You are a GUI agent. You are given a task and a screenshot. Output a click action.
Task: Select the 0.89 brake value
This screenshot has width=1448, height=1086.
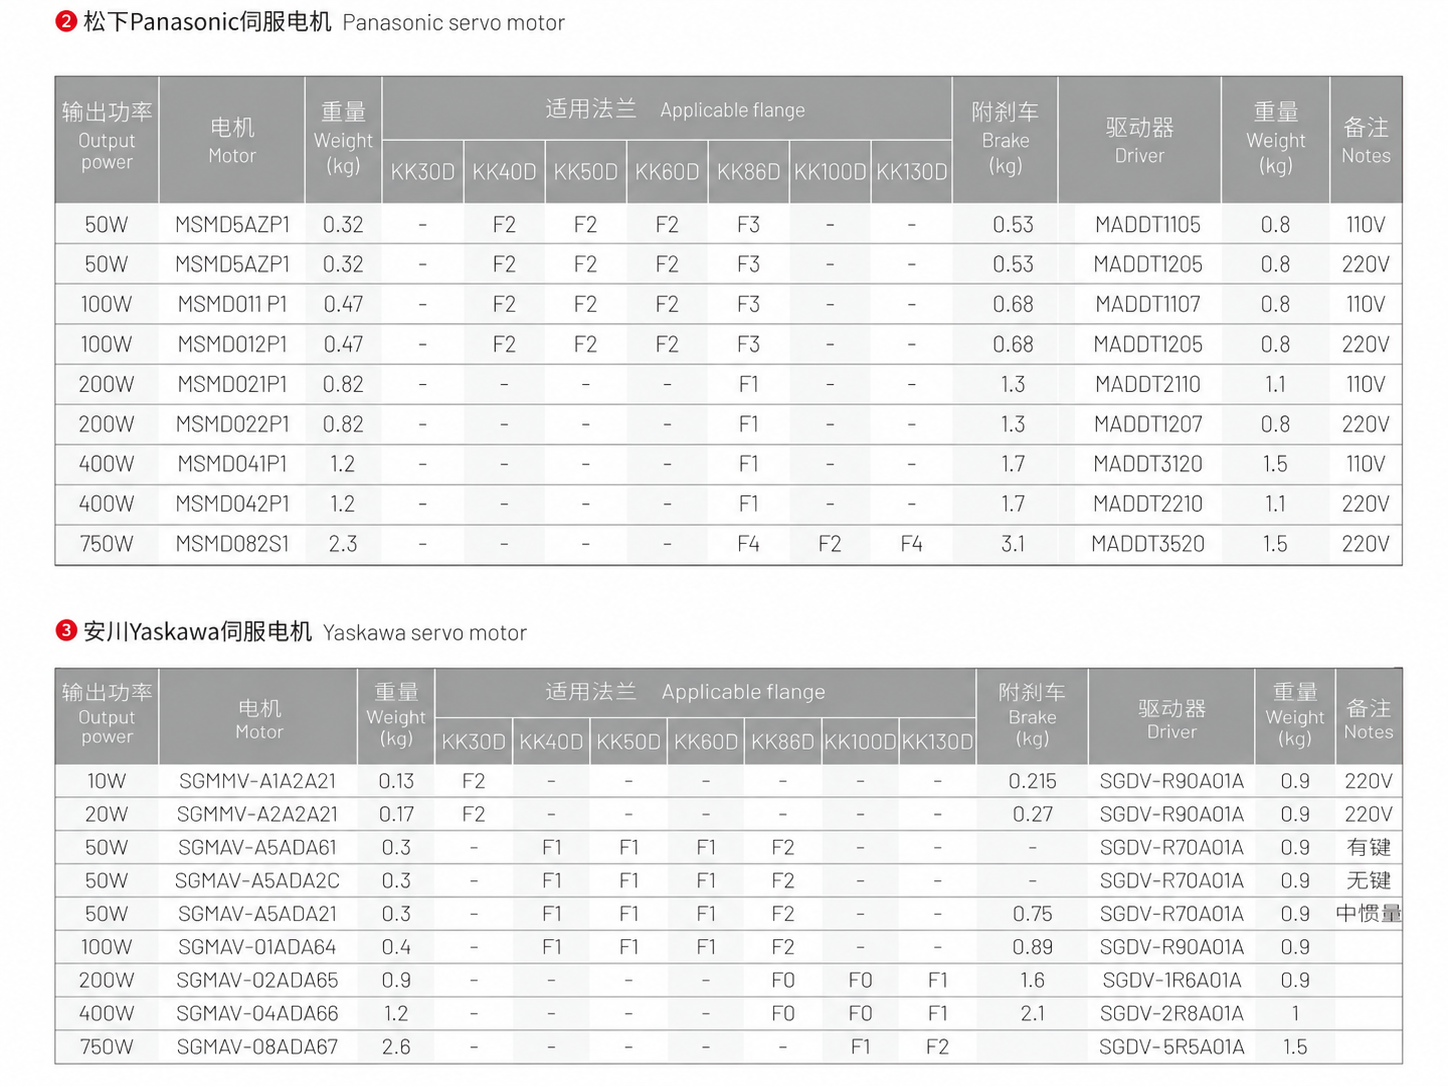(x=1033, y=947)
